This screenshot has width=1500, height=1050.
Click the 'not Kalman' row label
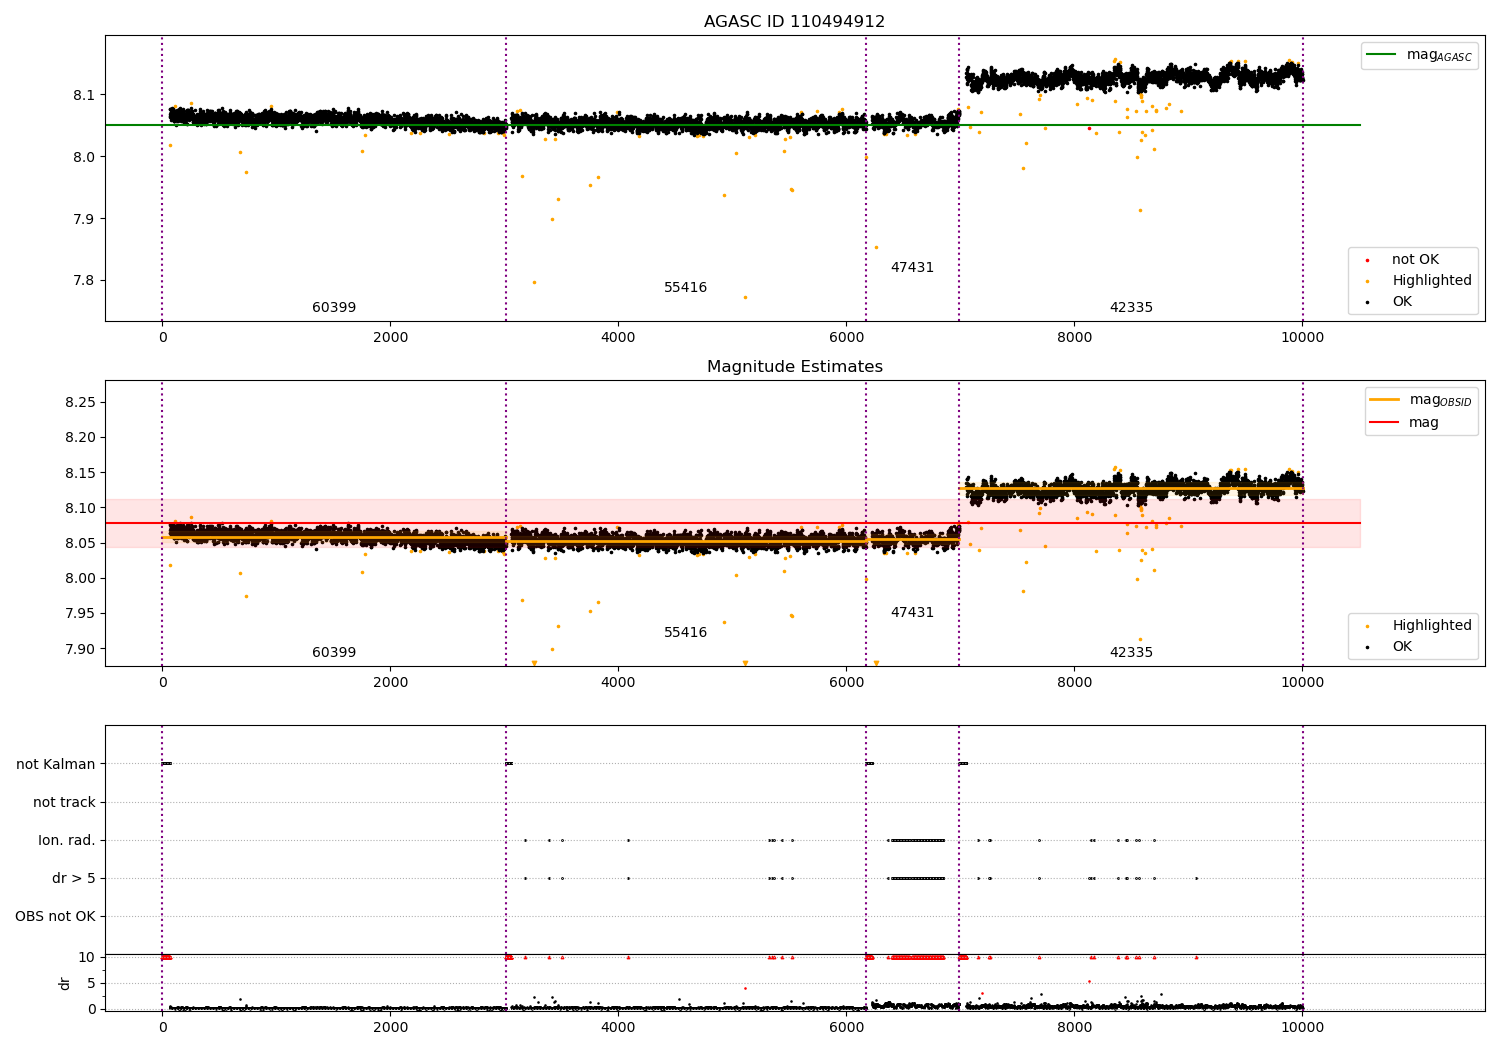[56, 765]
